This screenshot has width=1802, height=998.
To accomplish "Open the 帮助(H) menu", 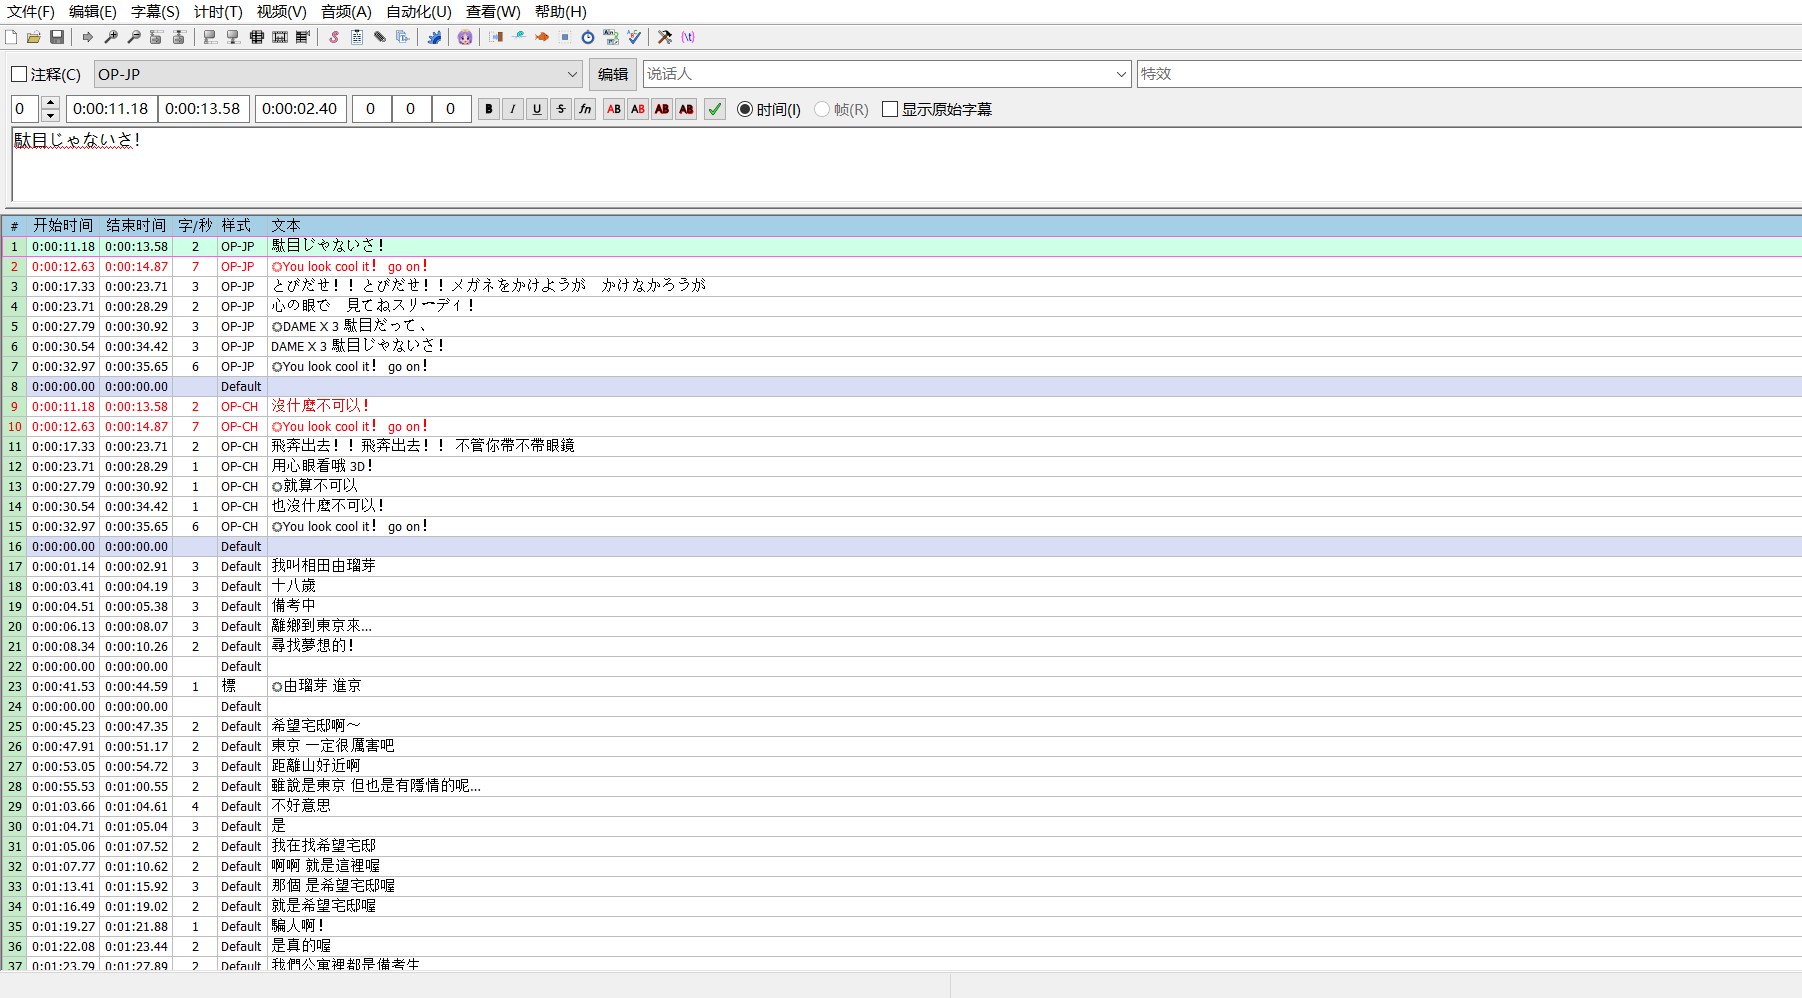I will (x=561, y=12).
